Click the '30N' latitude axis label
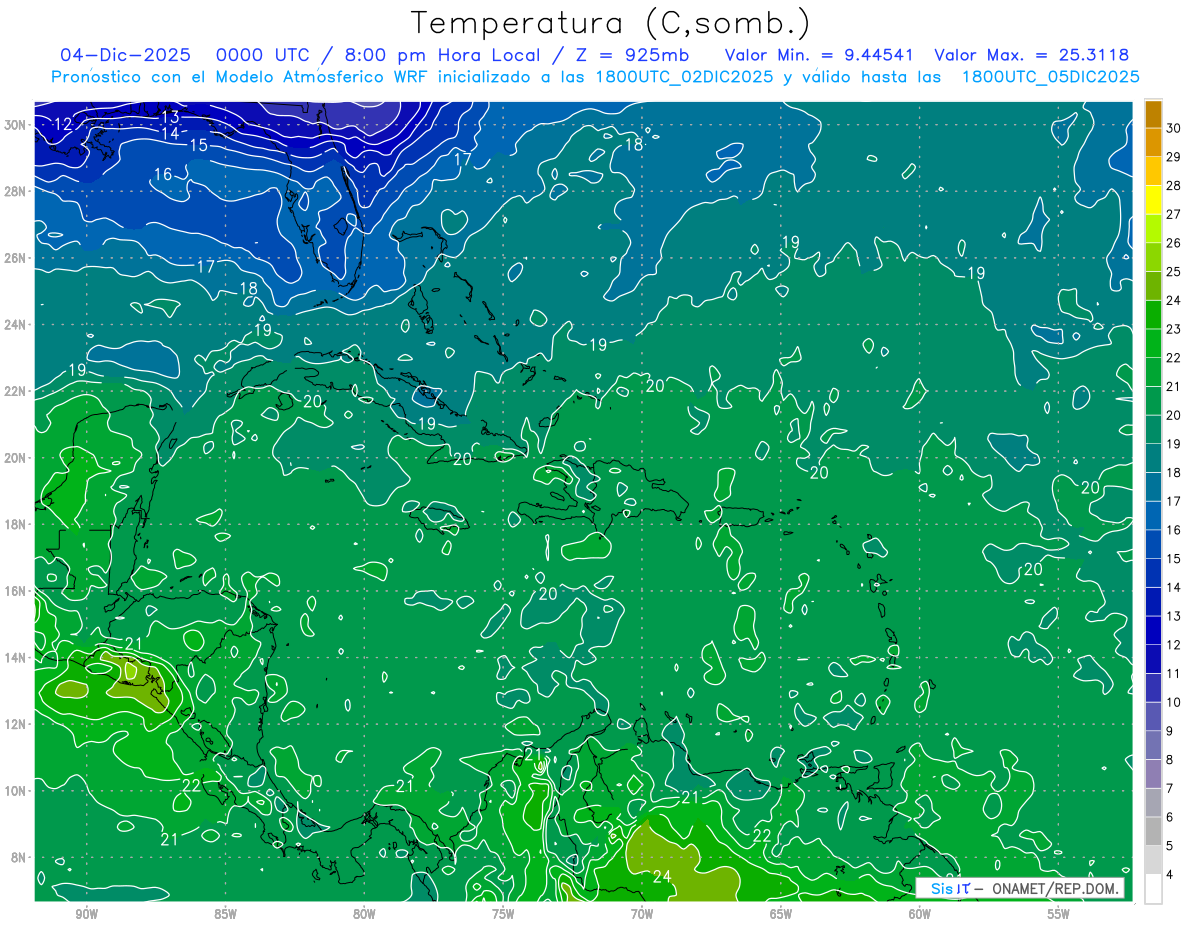1200x927 pixels. point(17,124)
